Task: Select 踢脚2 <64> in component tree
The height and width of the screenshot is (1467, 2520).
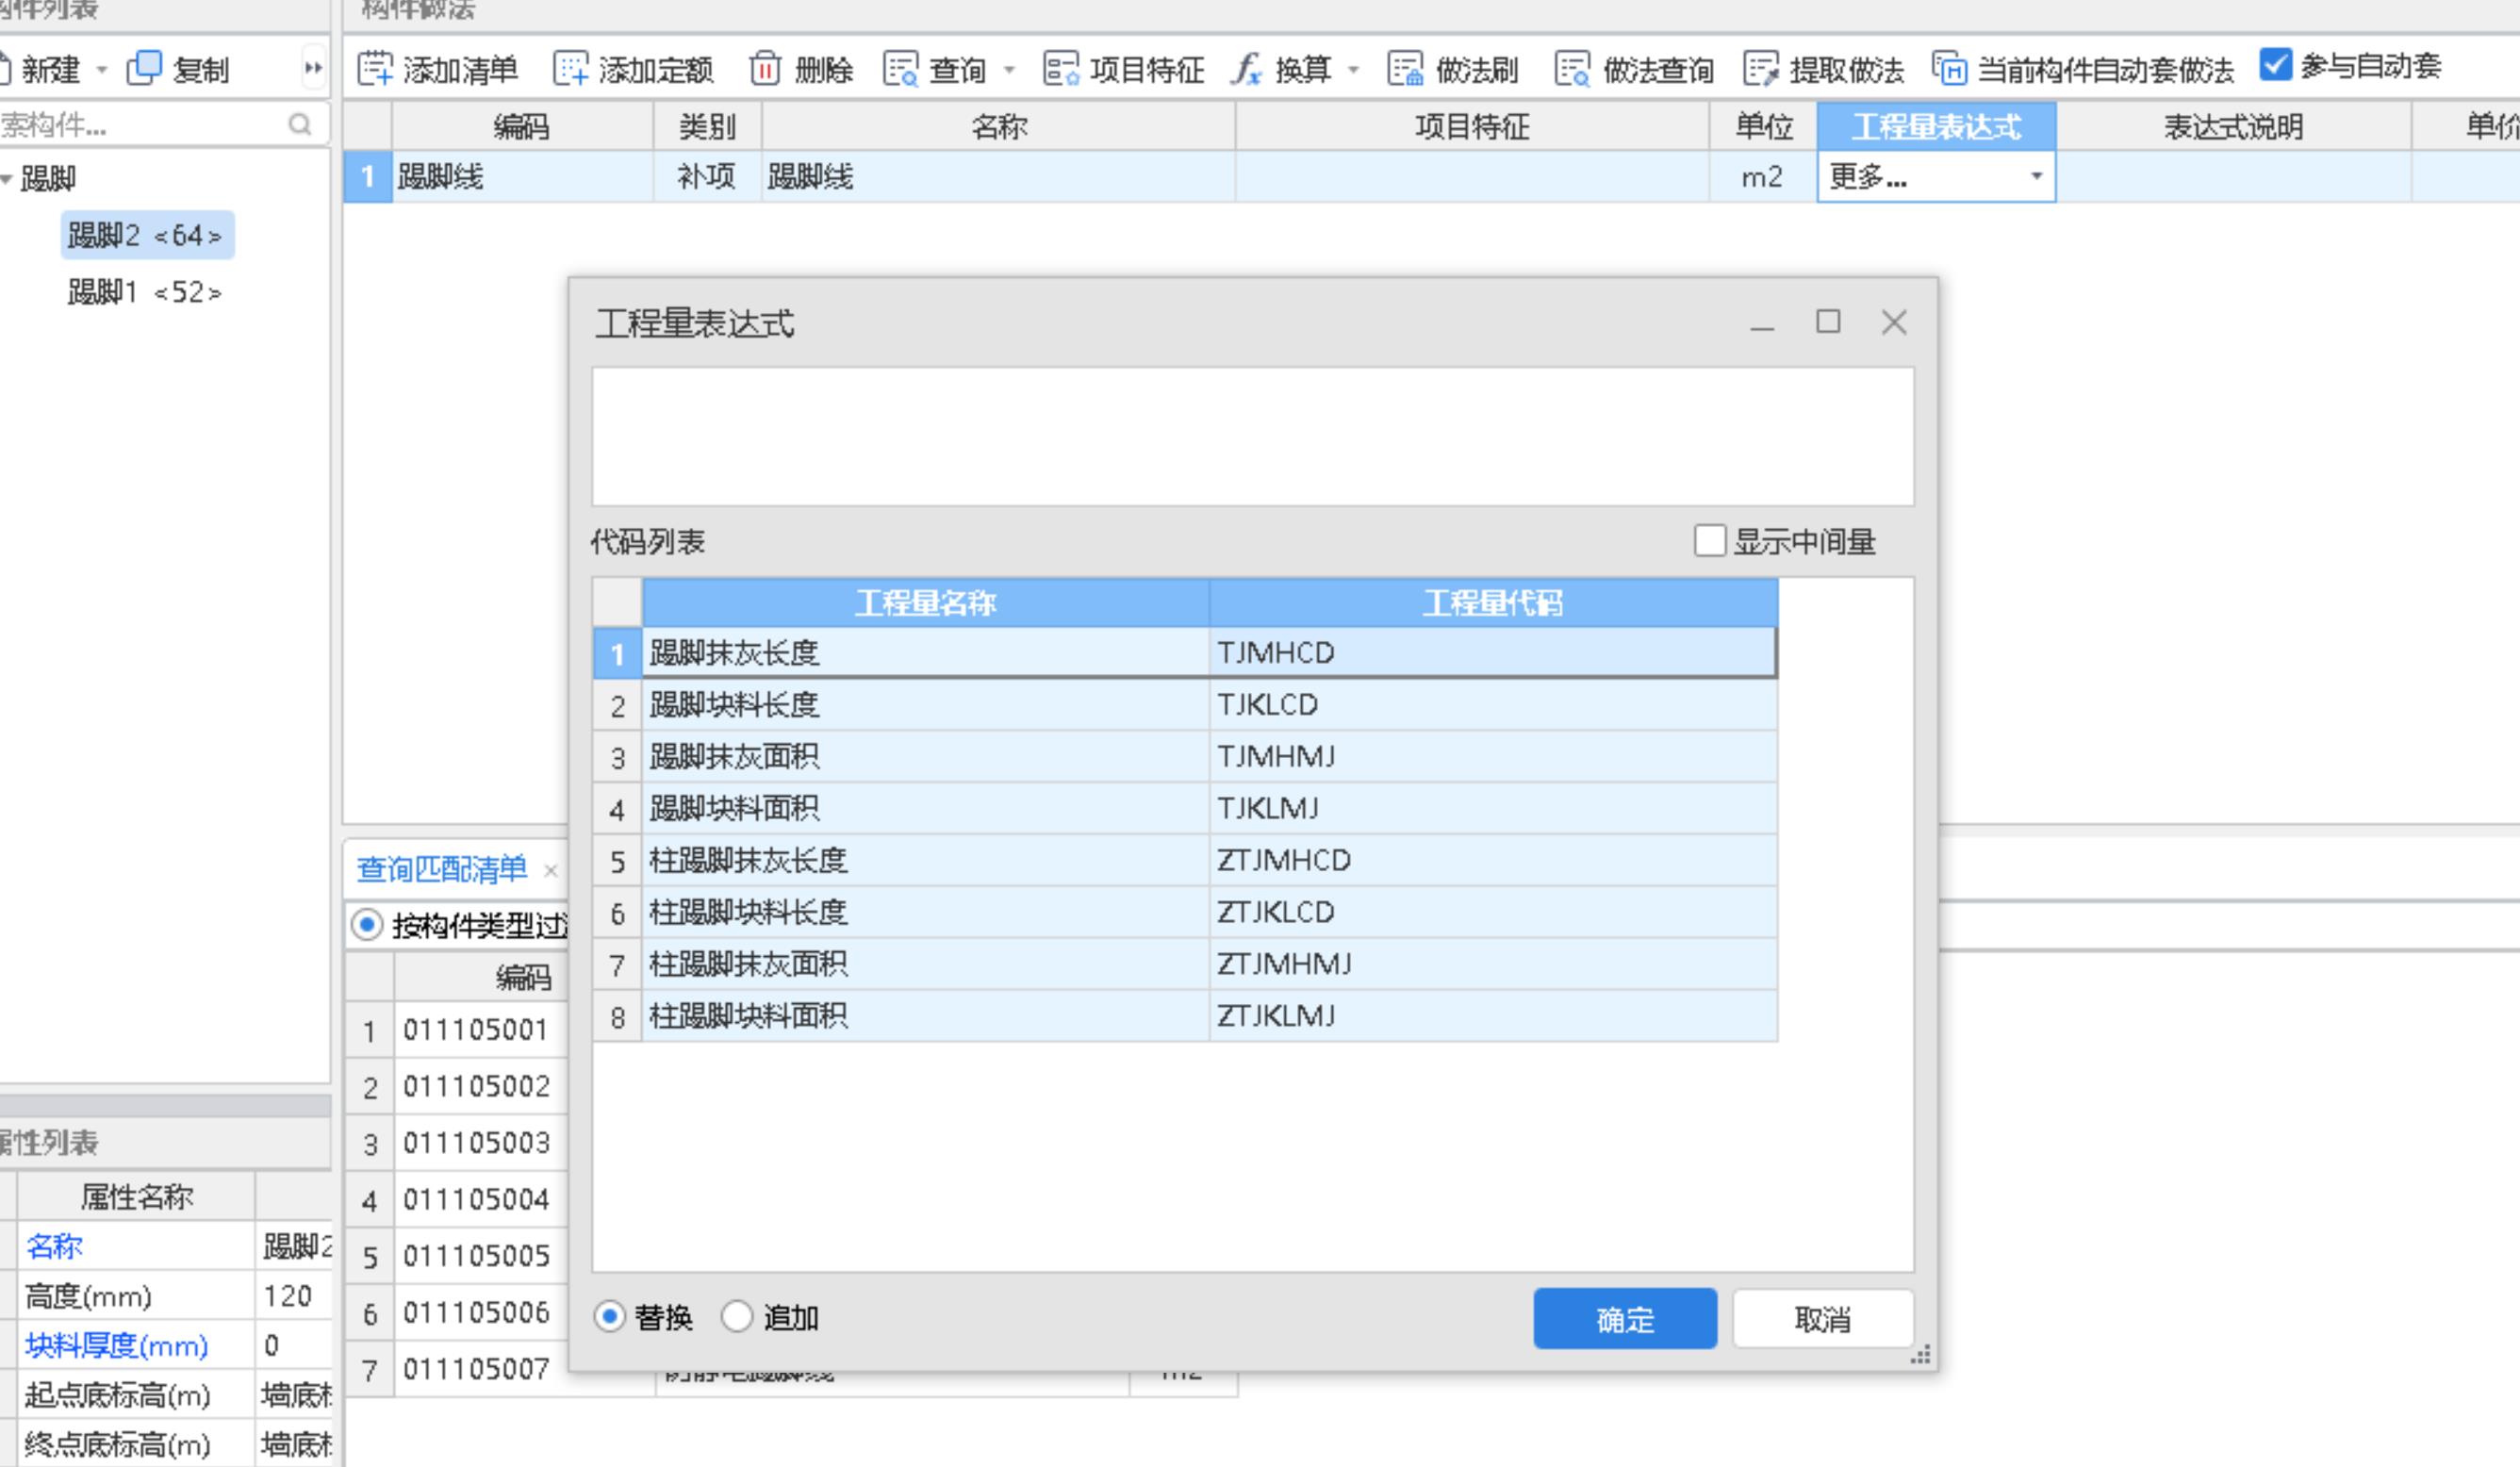Action: pos(146,235)
